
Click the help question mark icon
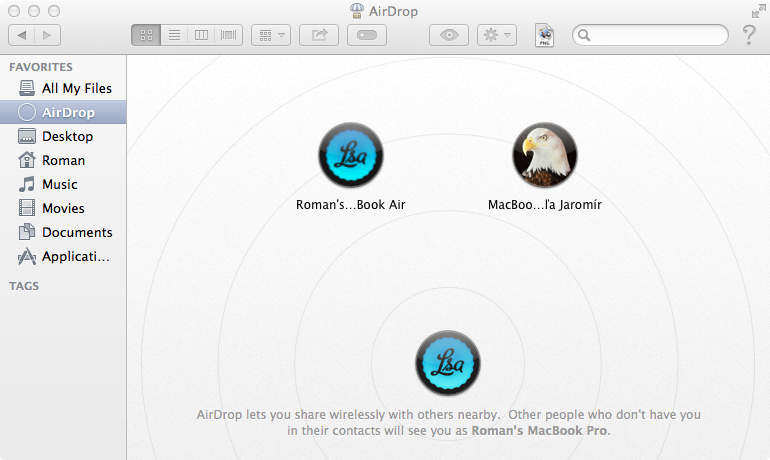click(749, 35)
